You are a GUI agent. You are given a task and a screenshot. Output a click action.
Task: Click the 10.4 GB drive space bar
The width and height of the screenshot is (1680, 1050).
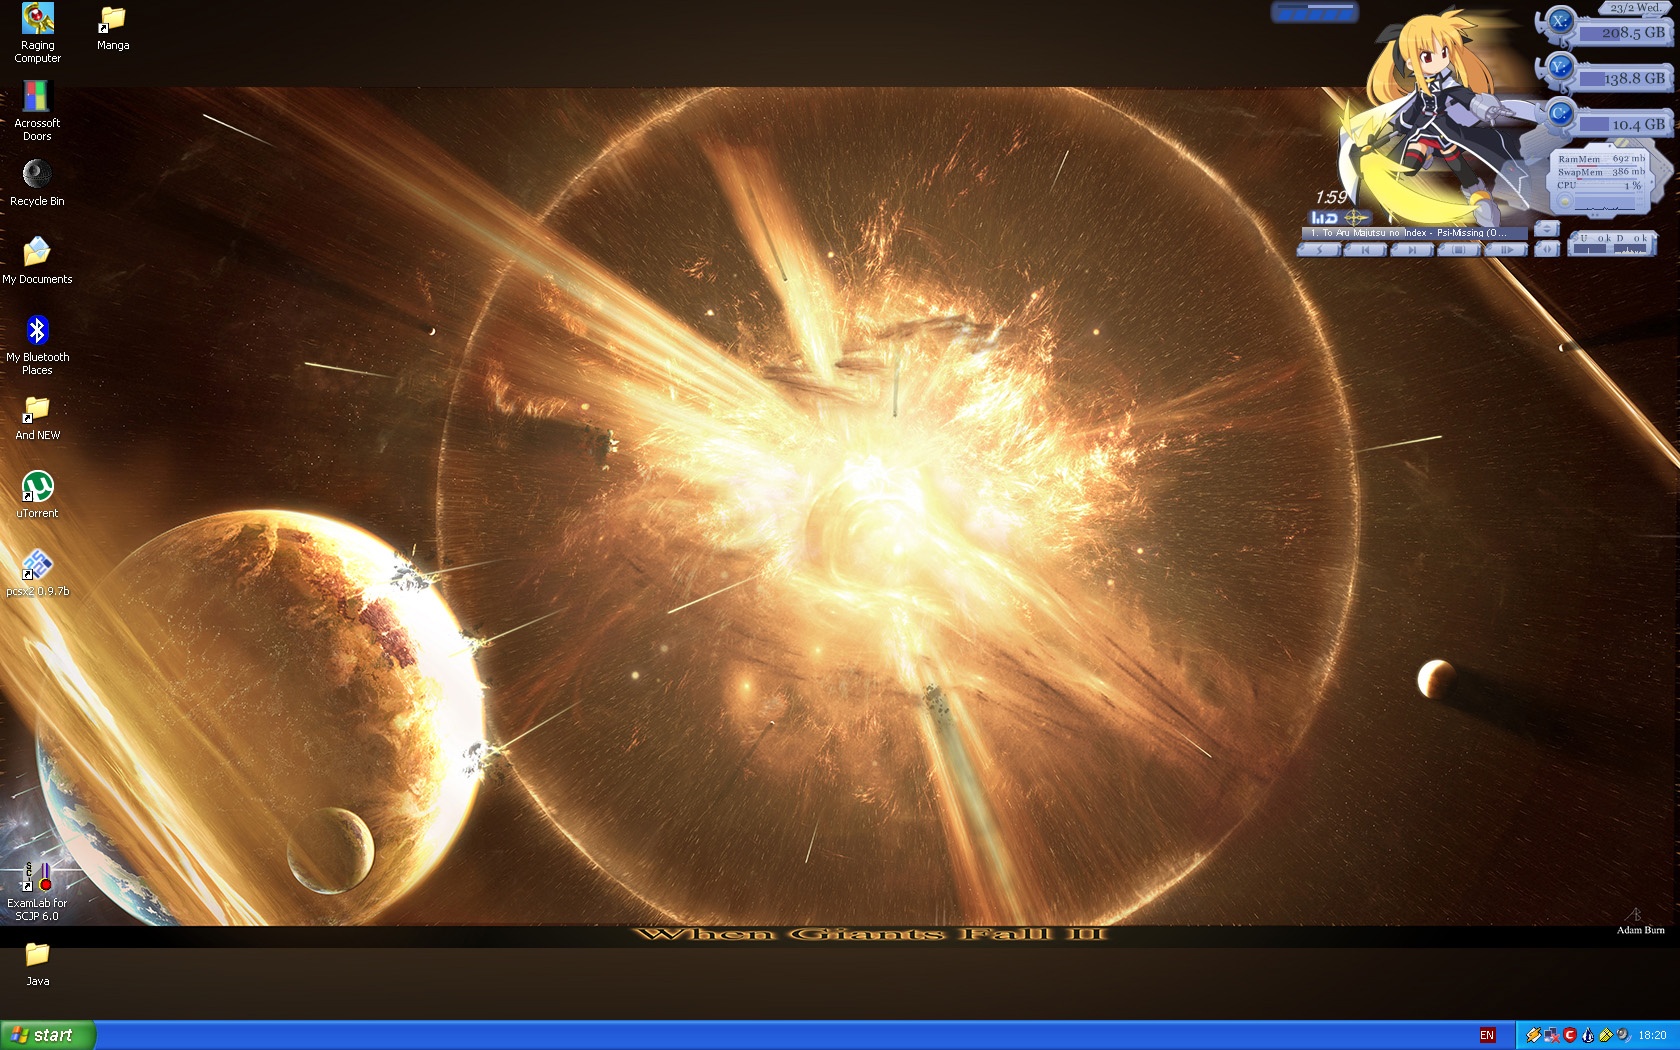click(1623, 124)
